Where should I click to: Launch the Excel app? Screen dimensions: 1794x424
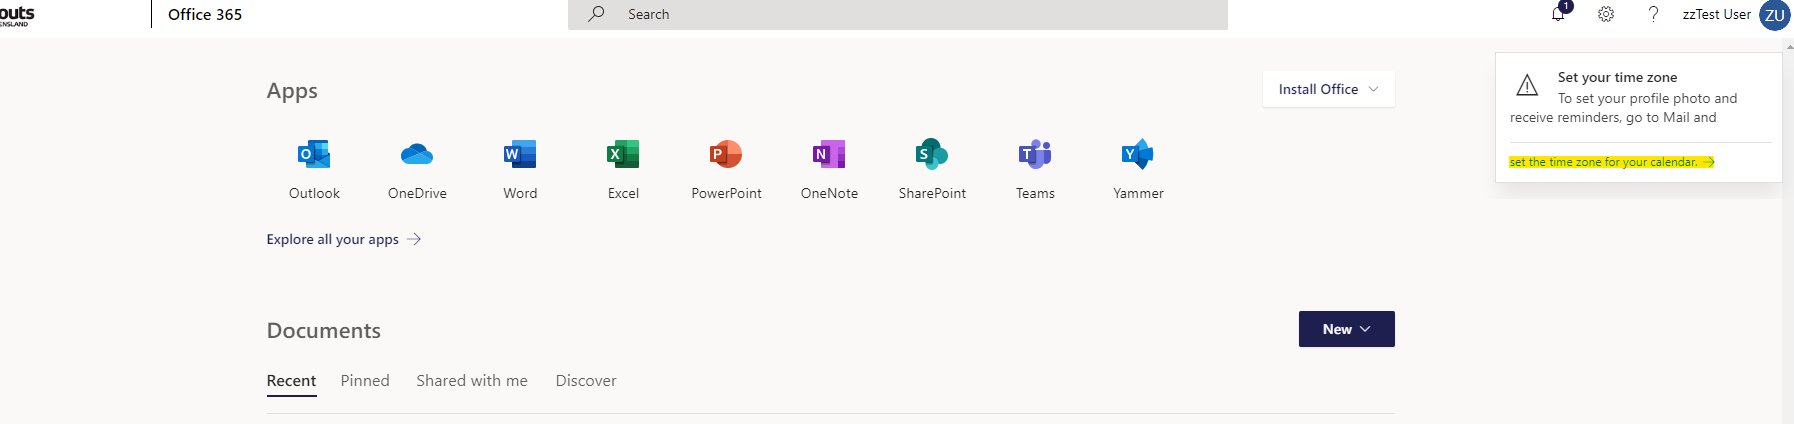point(623,169)
